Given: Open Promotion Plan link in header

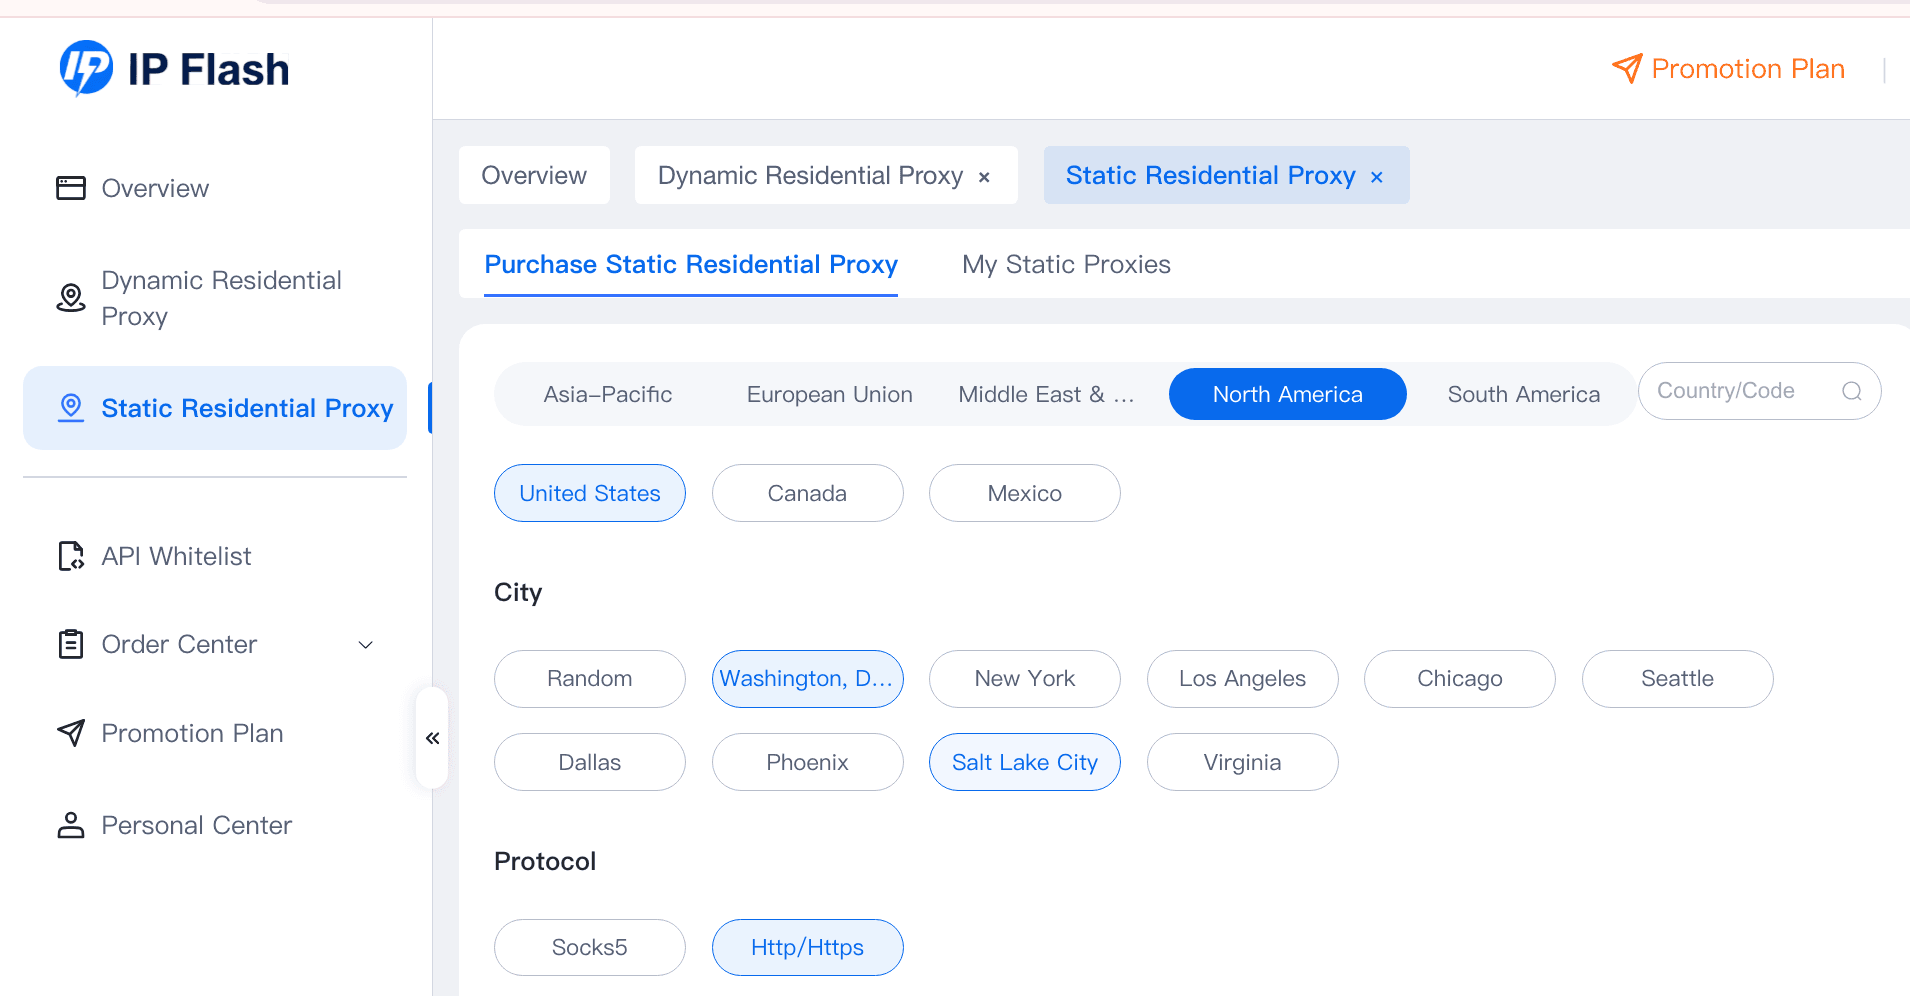Looking at the screenshot, I should 1747,69.
